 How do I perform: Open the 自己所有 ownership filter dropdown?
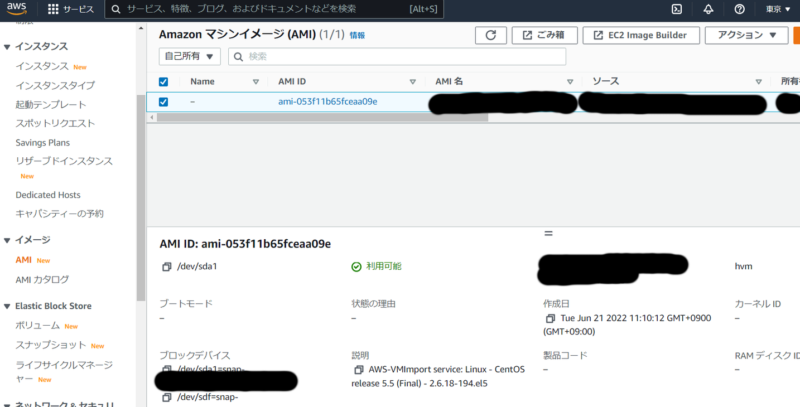pos(190,56)
